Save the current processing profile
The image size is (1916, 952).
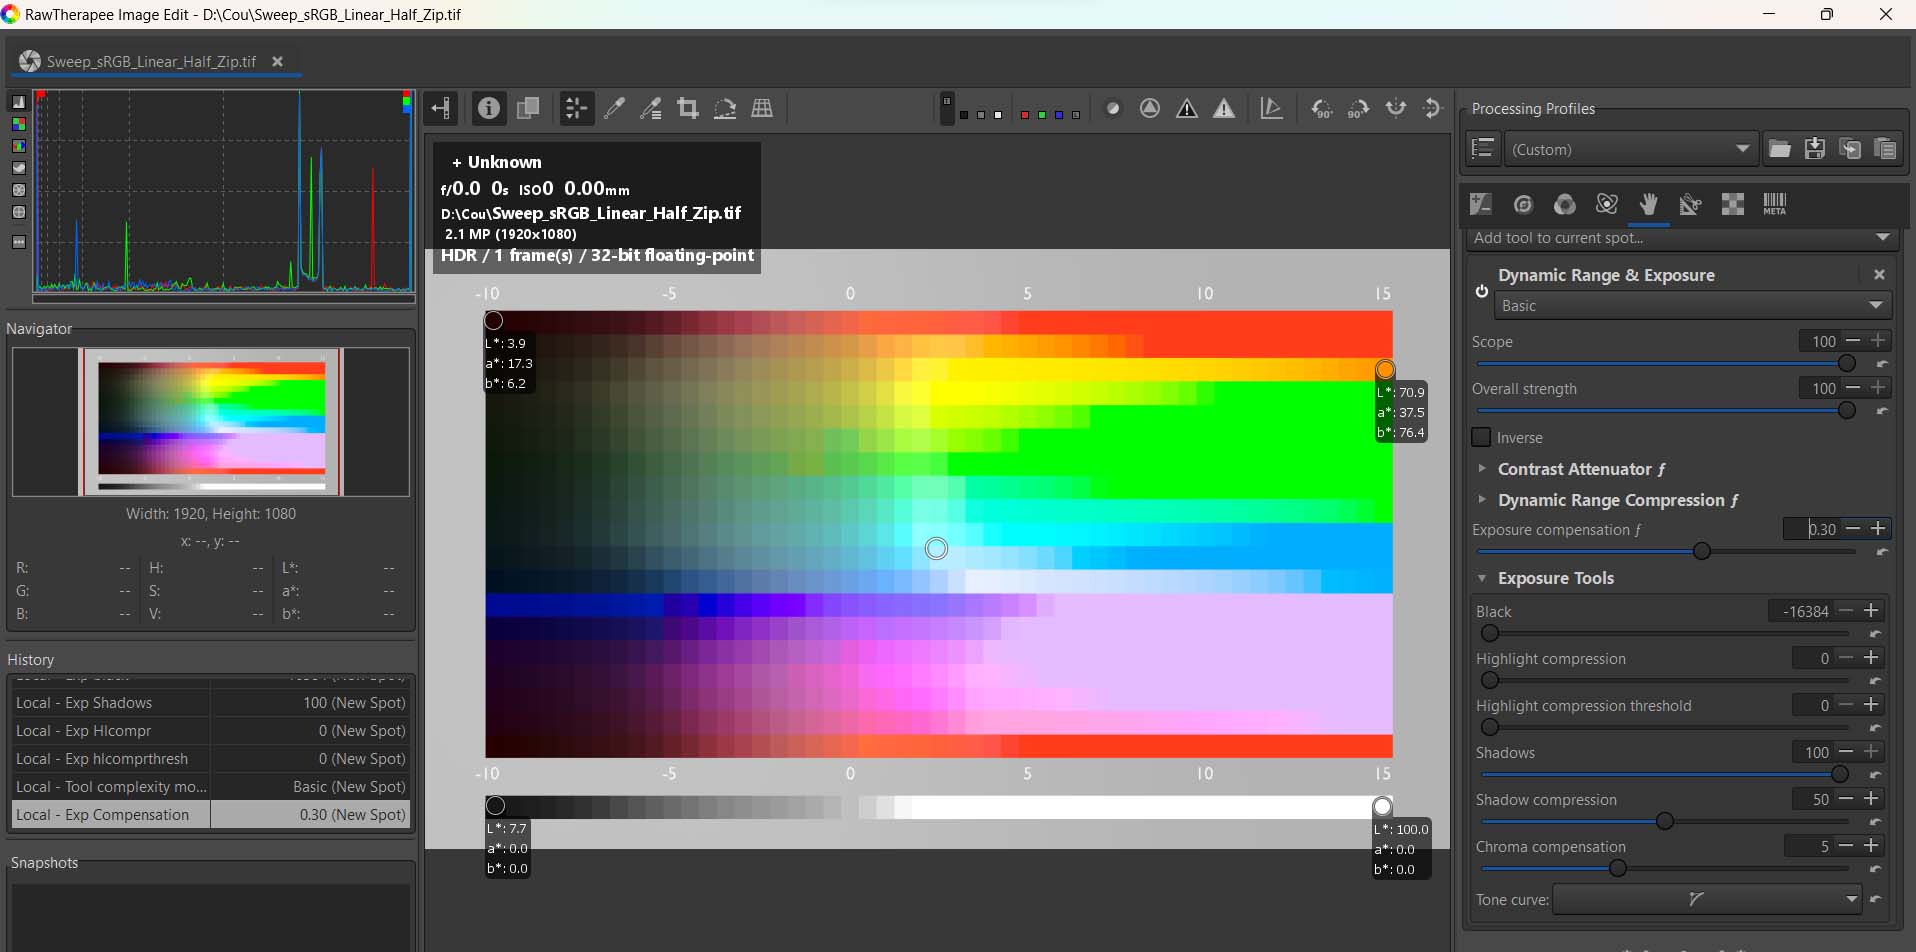pos(1814,148)
